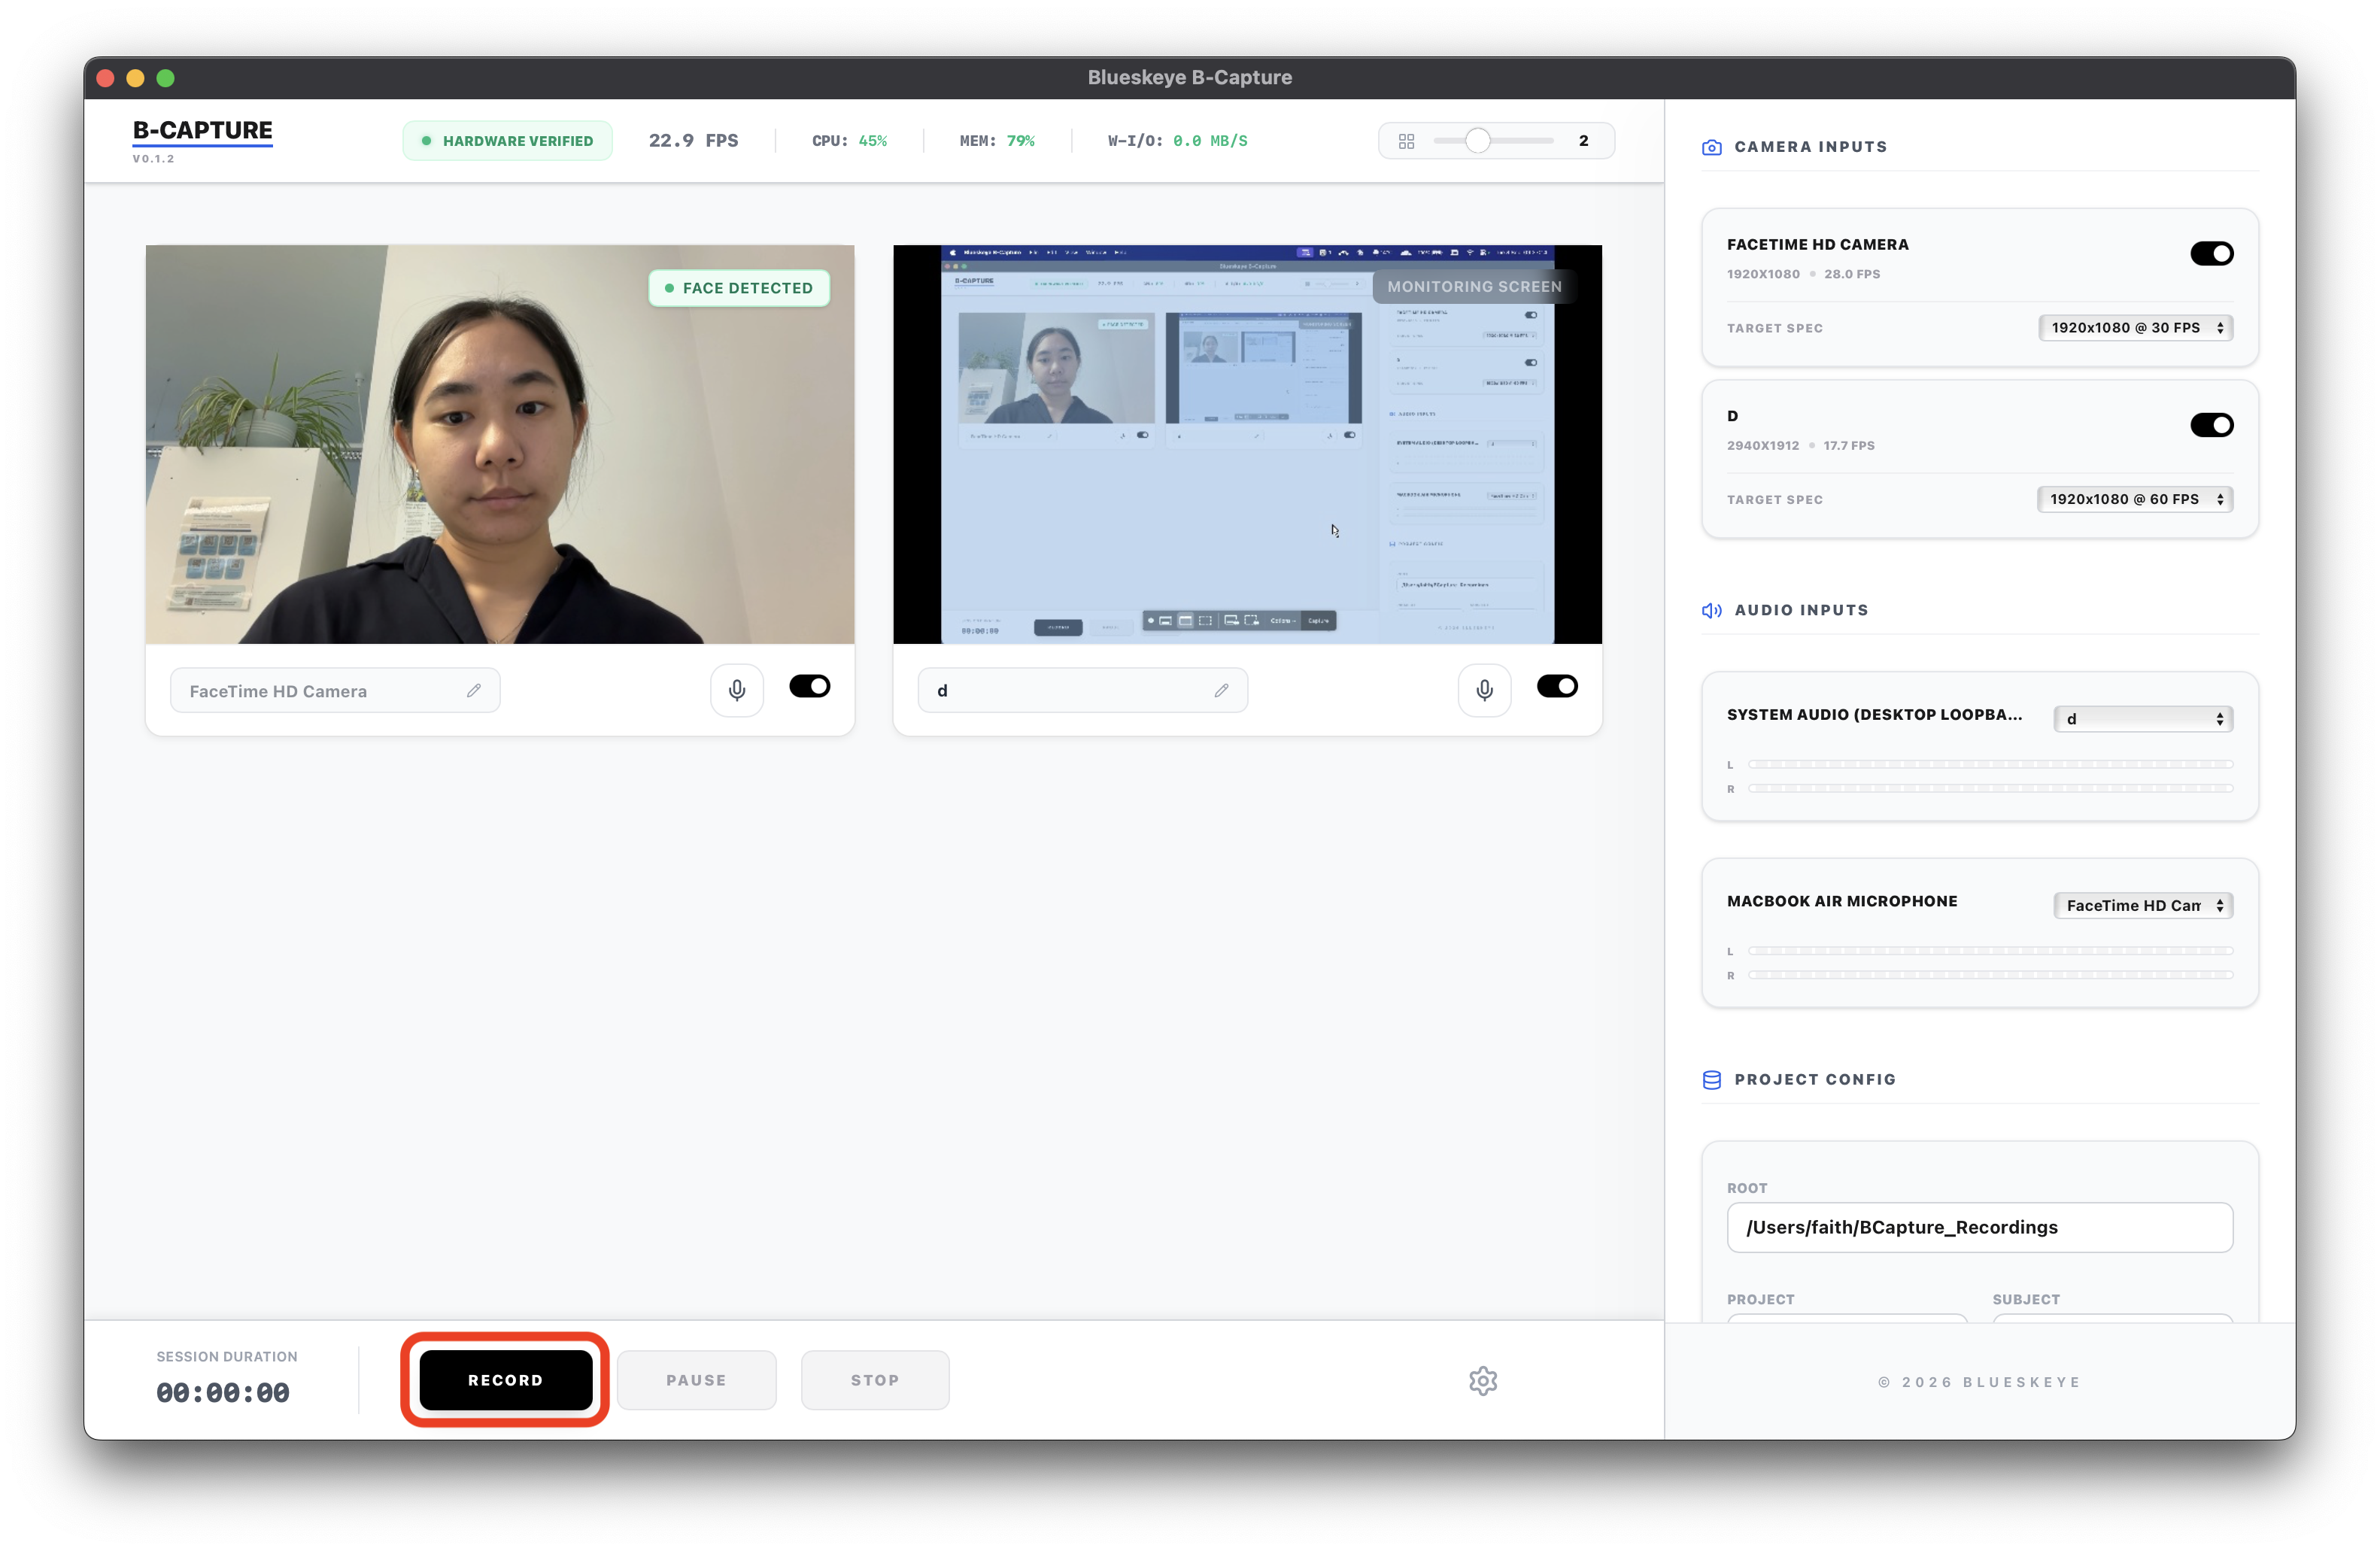This screenshot has height=1551, width=2380.
Task: Click the W-I/O 0.0 MB/S readout
Action: (x=1177, y=141)
